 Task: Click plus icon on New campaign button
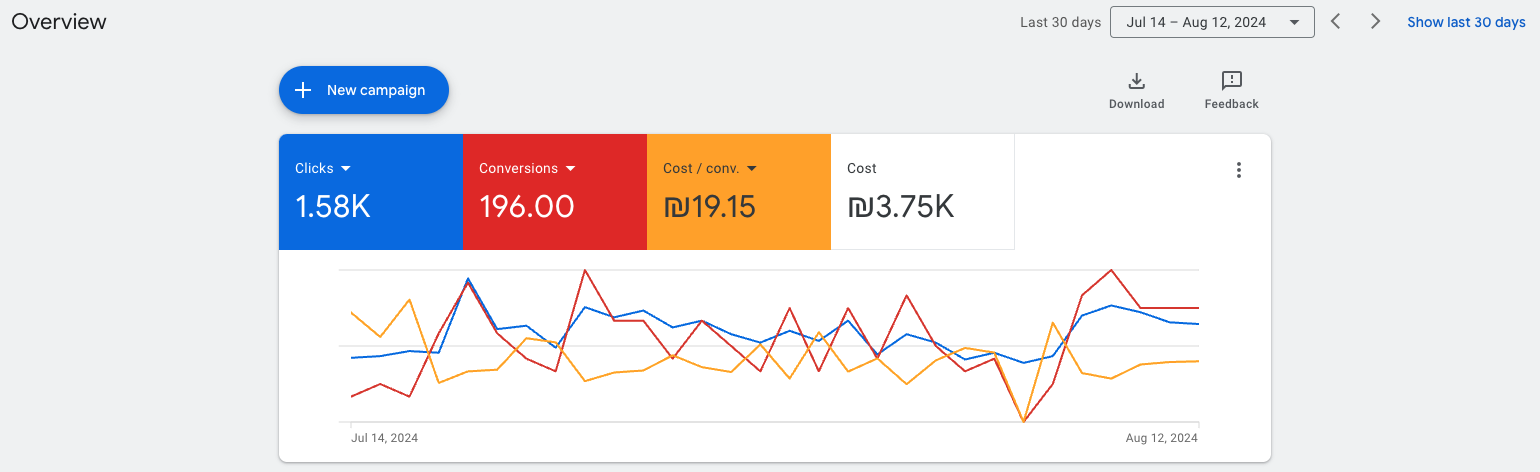303,90
